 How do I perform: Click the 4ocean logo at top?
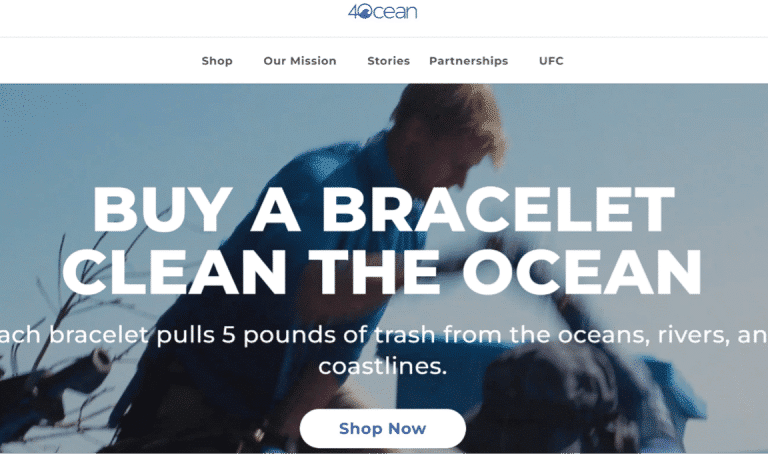383,11
